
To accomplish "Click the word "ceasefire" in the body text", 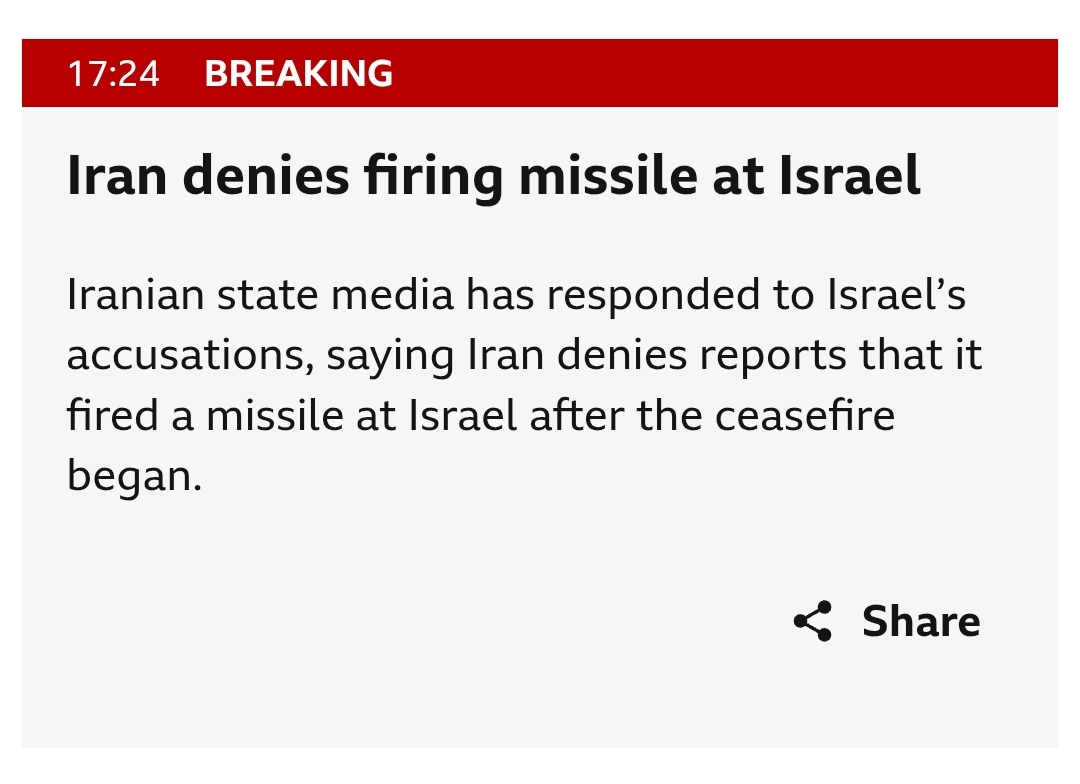I will pos(804,415).
